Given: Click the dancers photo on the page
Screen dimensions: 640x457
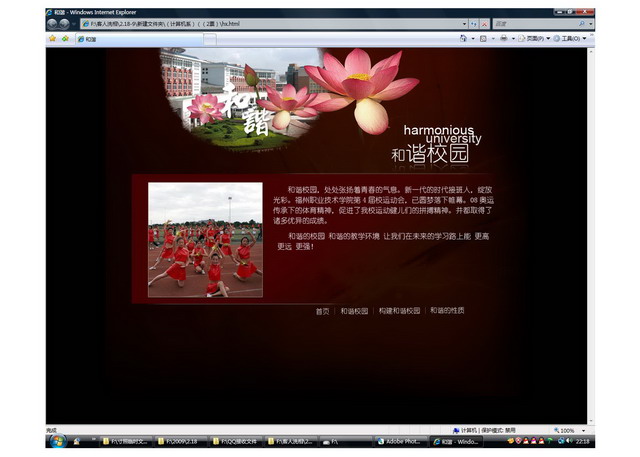Looking at the screenshot, I should click(x=205, y=240).
